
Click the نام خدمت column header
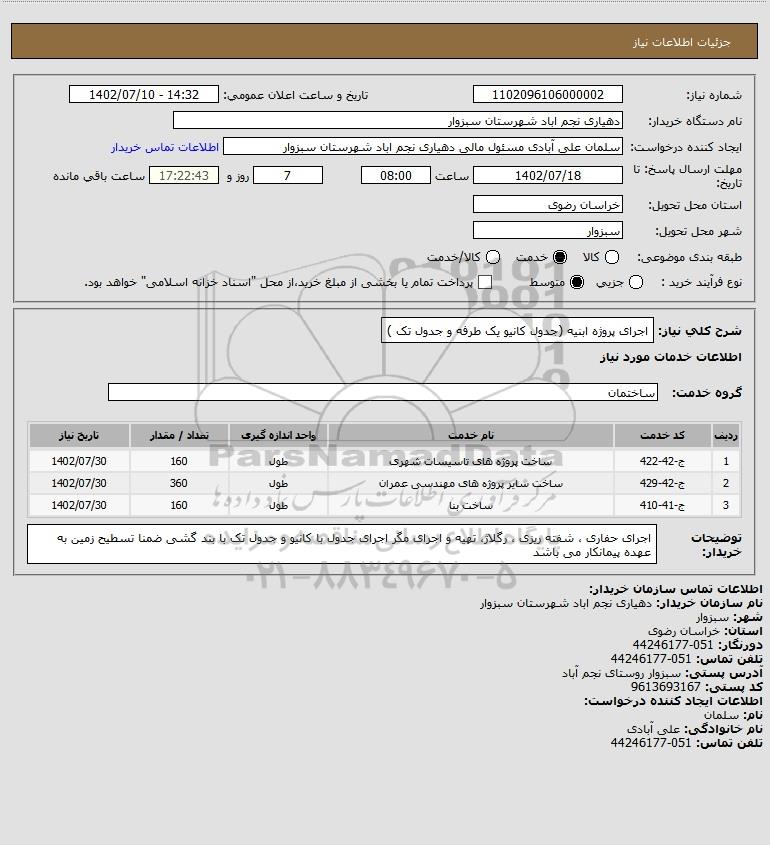click(x=470, y=435)
